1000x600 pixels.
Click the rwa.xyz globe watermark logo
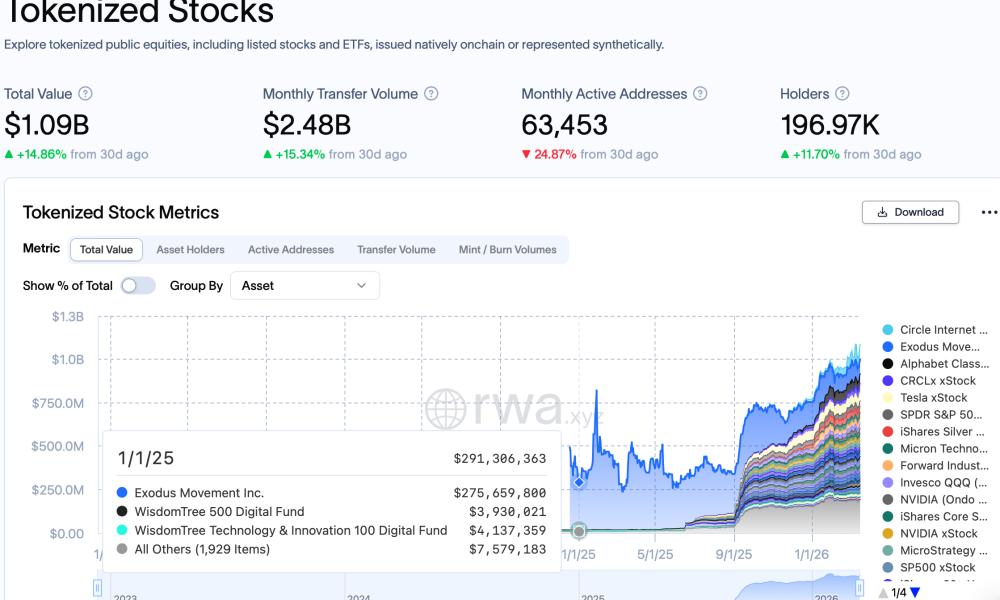click(x=445, y=409)
